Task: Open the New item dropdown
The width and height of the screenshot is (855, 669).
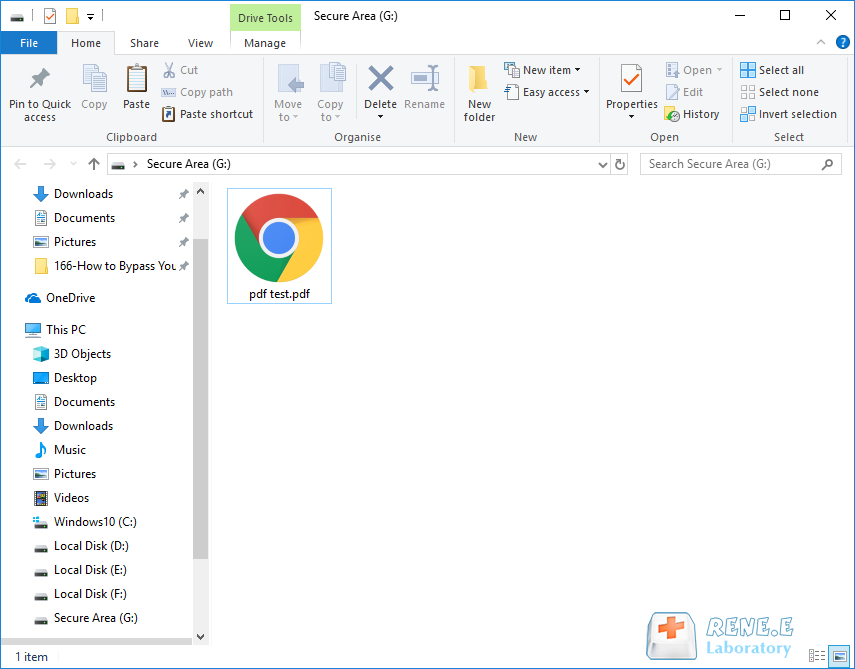Action: (543, 70)
